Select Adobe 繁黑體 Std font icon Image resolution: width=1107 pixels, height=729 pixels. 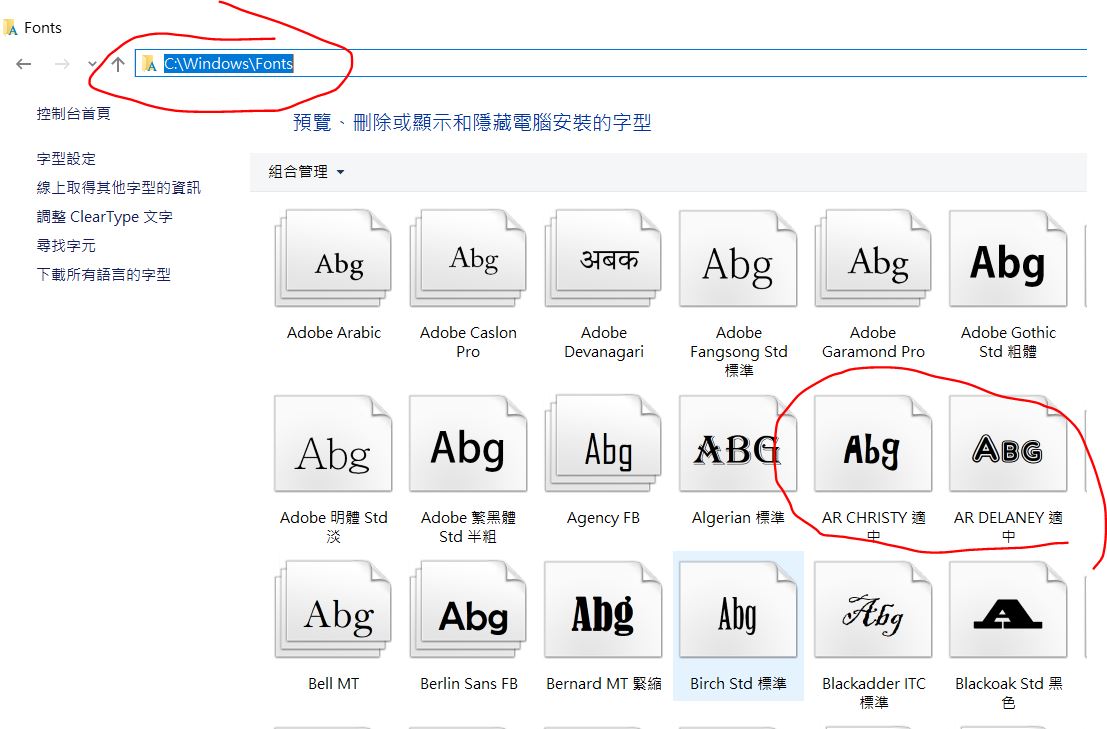pos(468,443)
